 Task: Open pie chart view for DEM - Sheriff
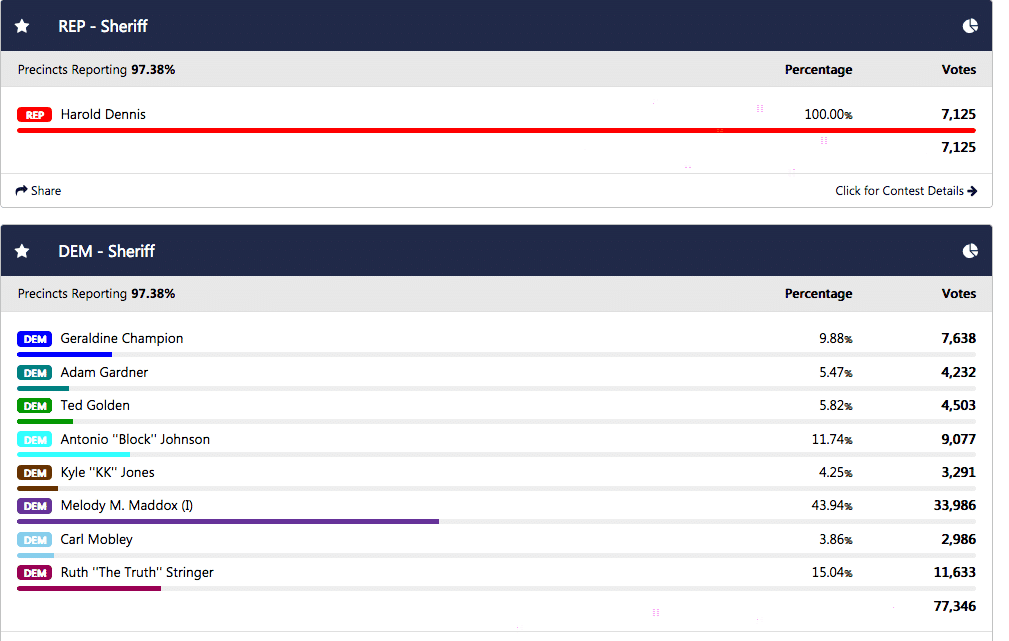tap(970, 251)
